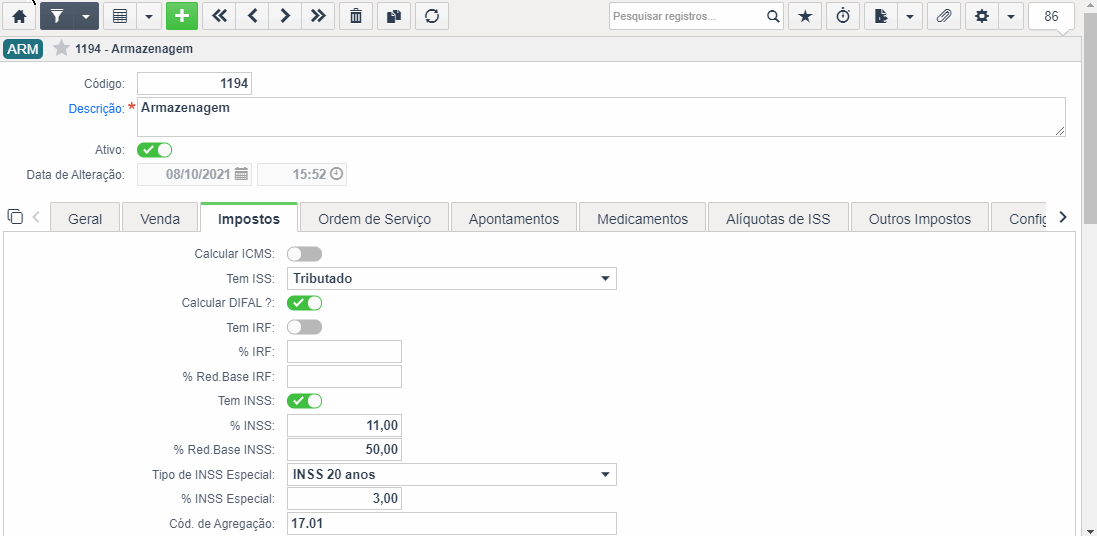Turn off the Tem INSS switch
The image size is (1097, 536).
coord(304,401)
